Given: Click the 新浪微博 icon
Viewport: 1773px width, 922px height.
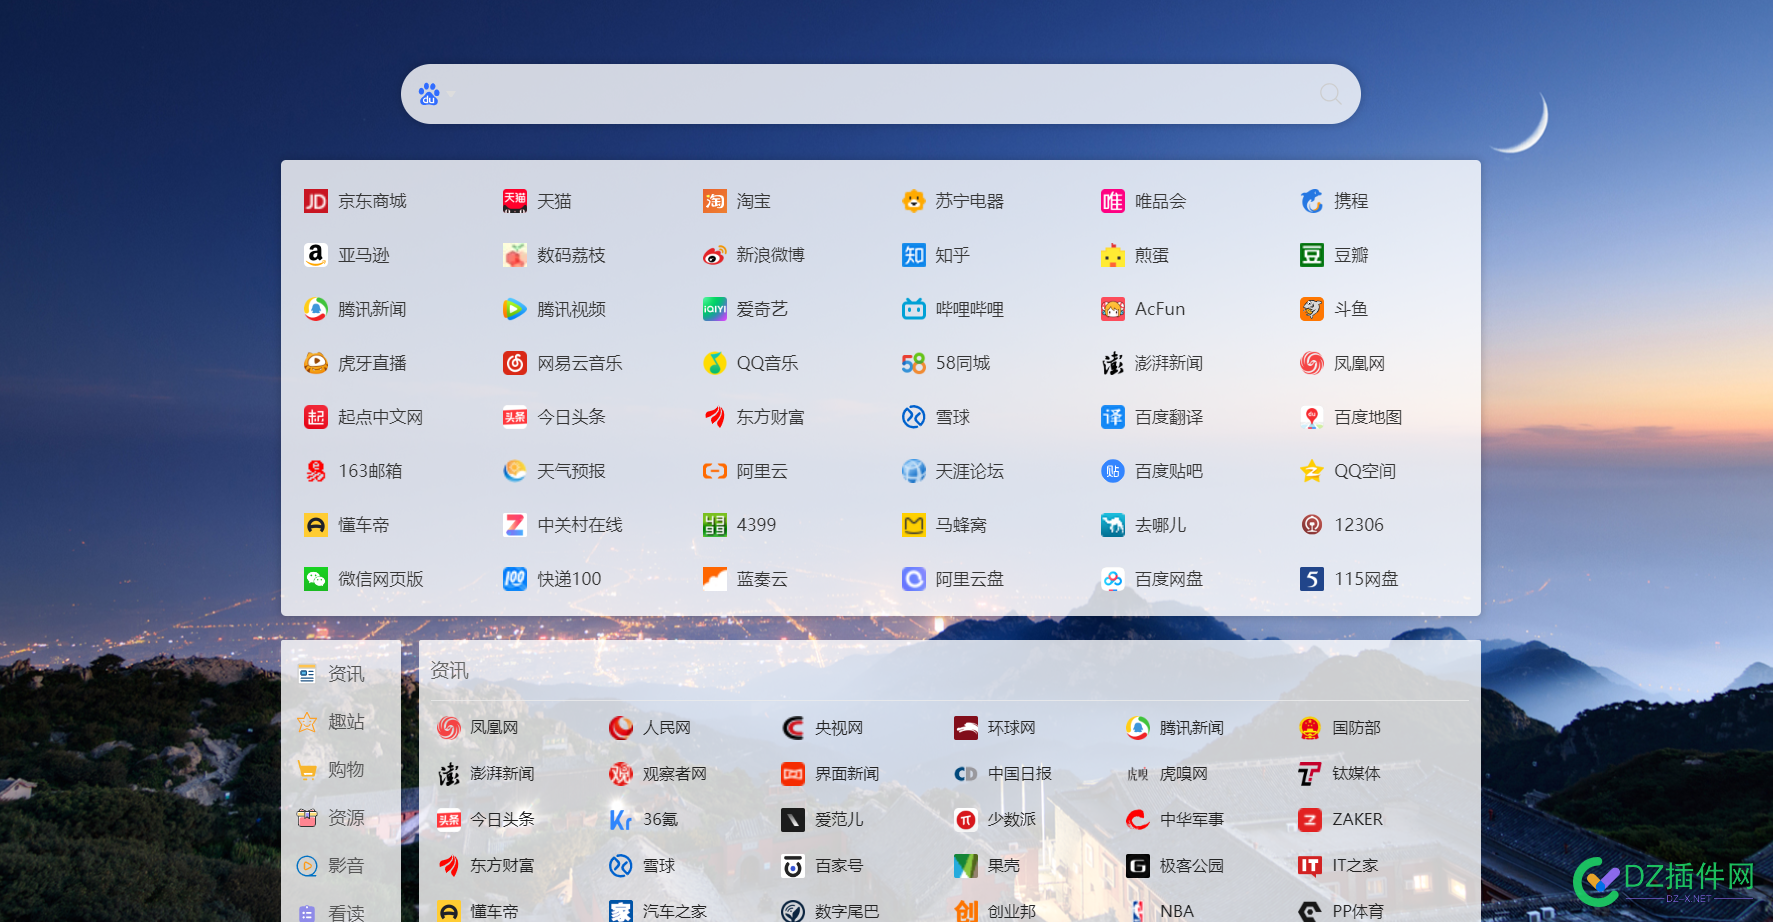Looking at the screenshot, I should coord(715,255).
